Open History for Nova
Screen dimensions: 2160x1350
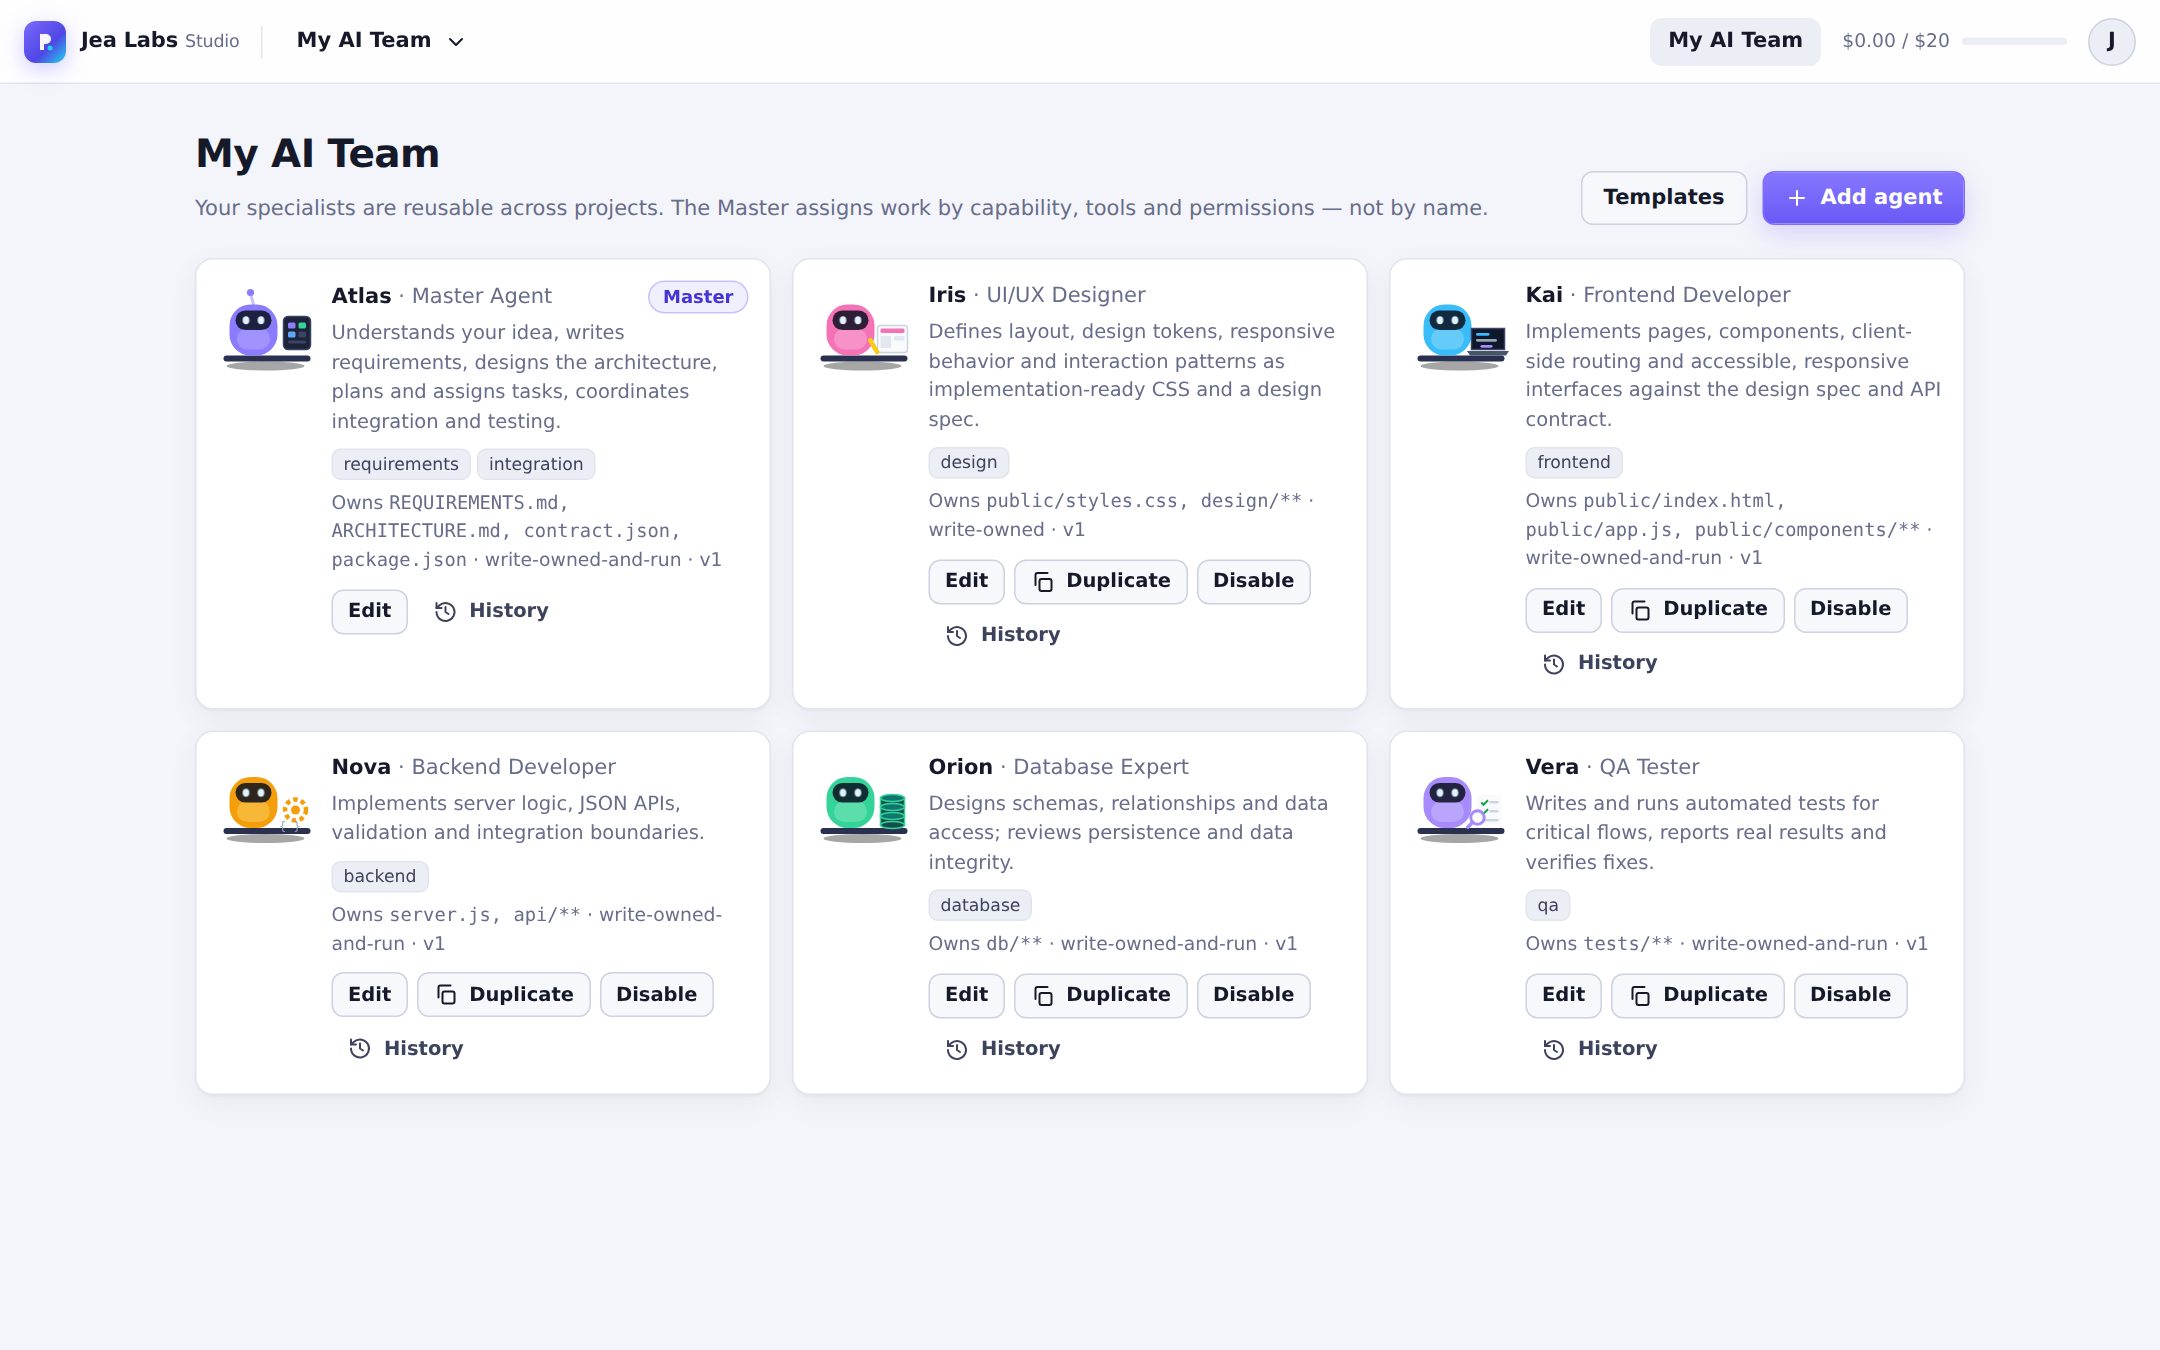point(406,1049)
